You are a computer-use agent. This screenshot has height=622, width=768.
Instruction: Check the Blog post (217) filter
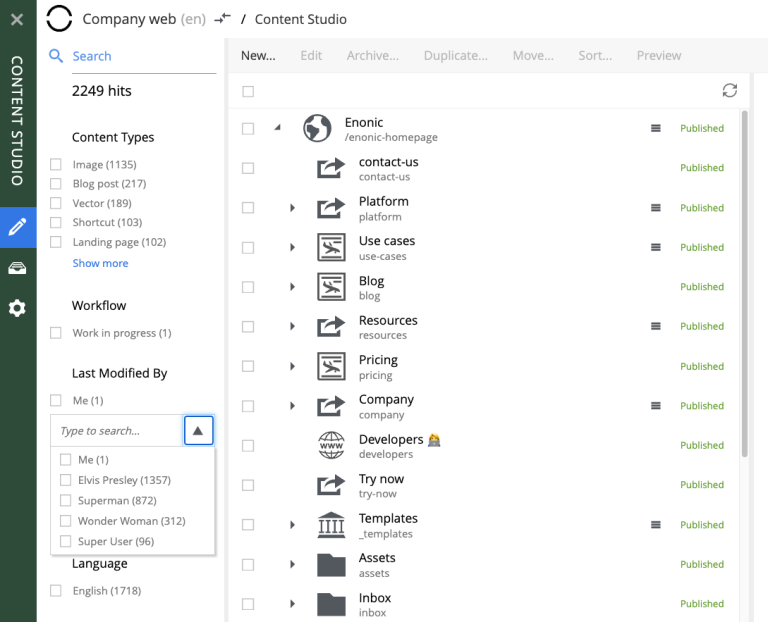56,184
